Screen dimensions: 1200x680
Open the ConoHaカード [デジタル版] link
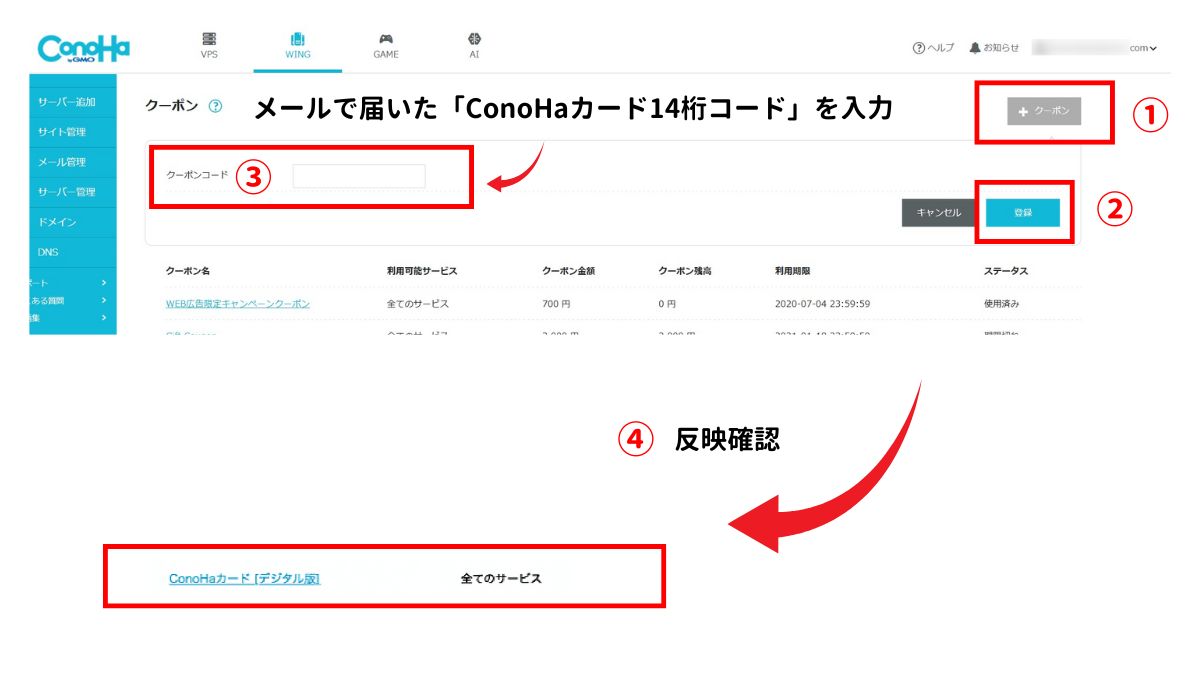245,578
